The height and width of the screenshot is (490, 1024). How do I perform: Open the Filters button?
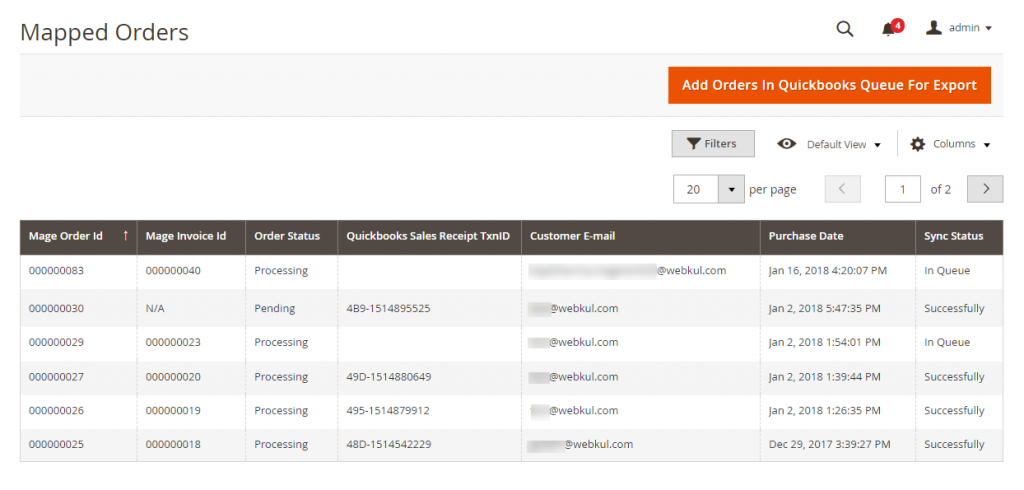(713, 144)
